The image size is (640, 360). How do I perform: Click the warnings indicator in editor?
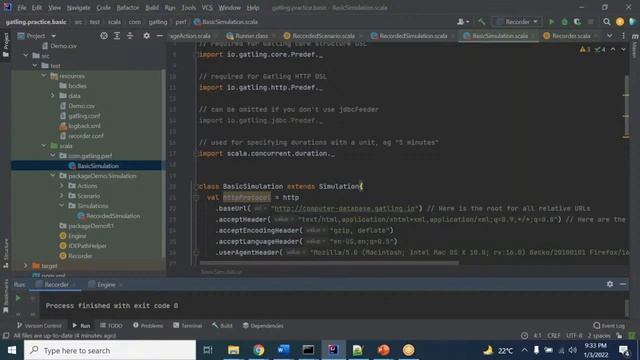pyautogui.click(x=585, y=49)
